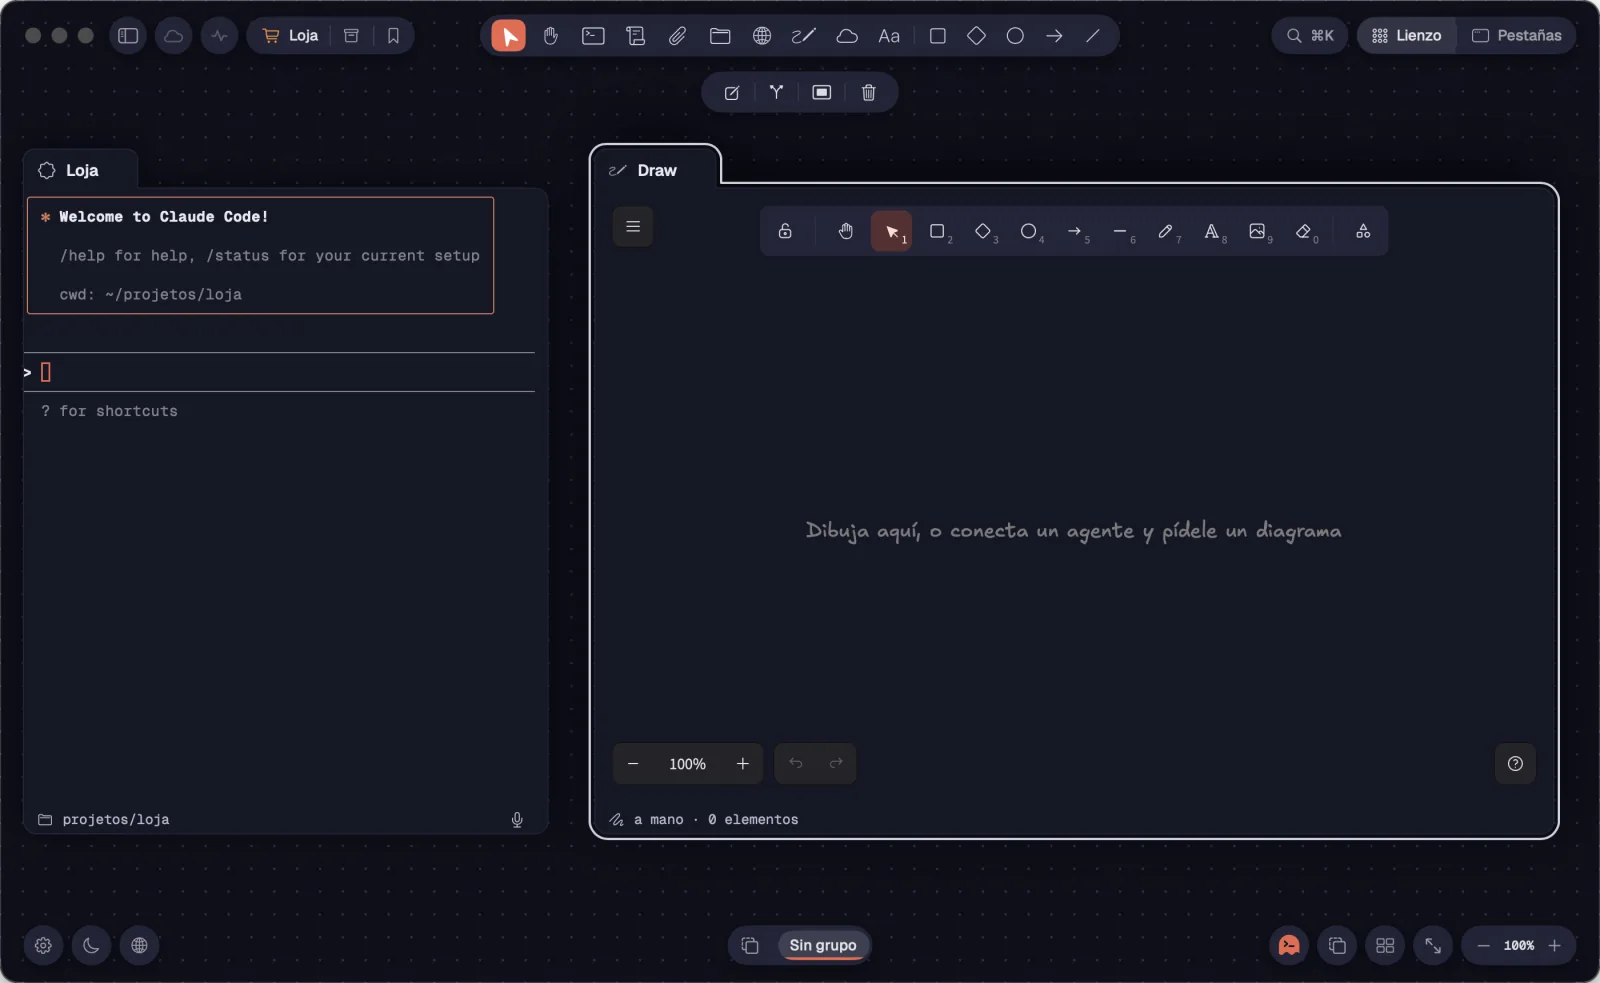Select the Draw panel rectangle tool
This screenshot has height=983, width=1600.
pos(937,232)
